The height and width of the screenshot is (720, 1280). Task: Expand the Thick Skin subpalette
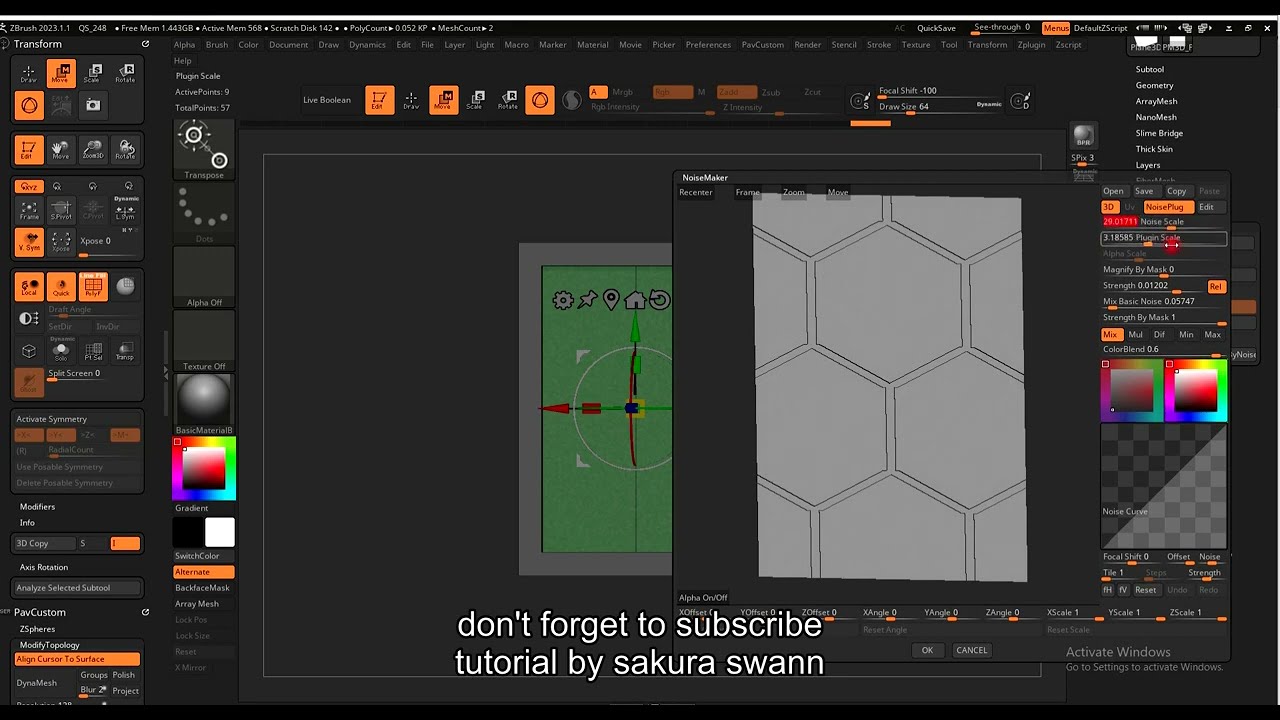1154,149
